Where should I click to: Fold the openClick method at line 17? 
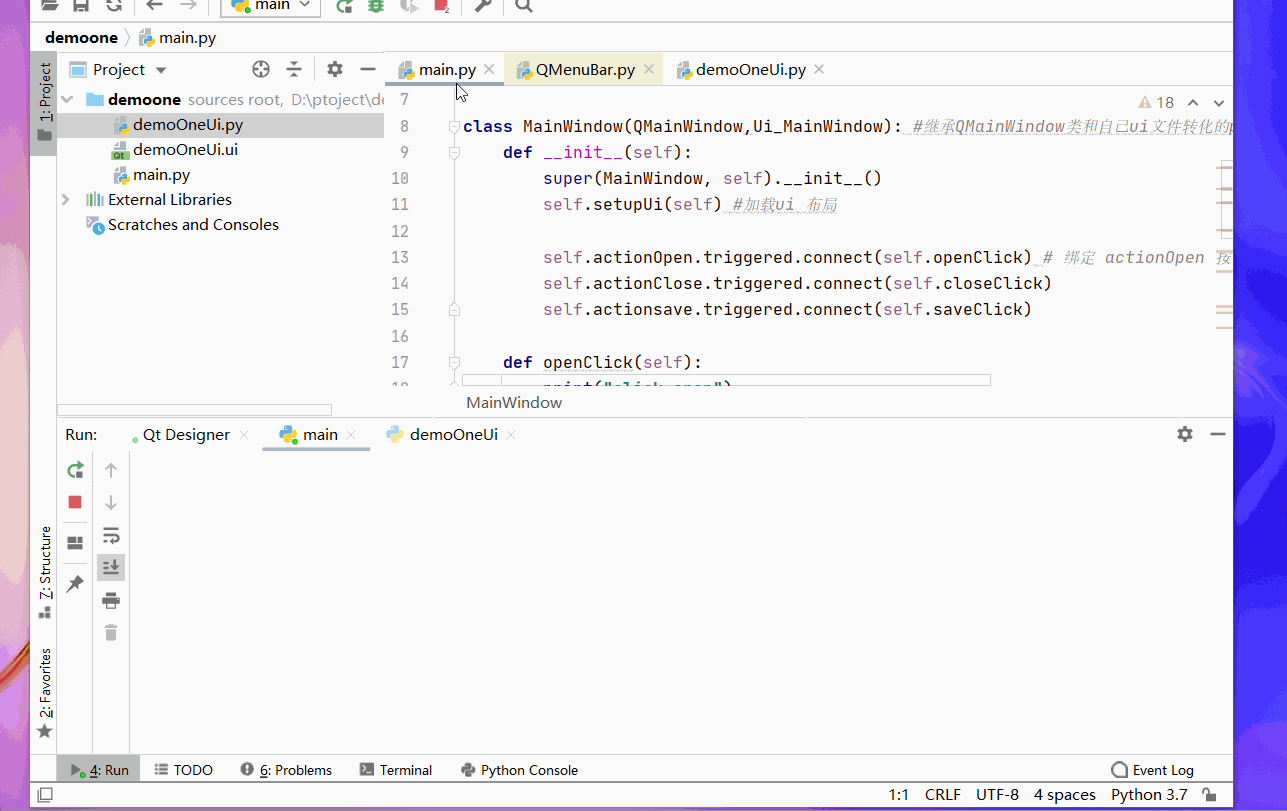pos(454,362)
